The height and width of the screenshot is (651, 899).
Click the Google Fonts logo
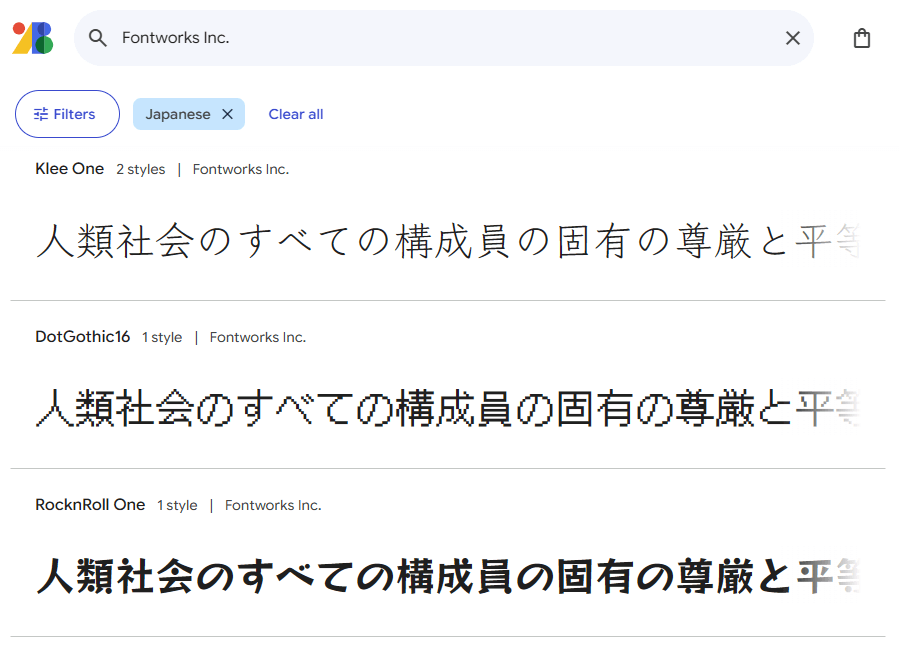coord(32,38)
